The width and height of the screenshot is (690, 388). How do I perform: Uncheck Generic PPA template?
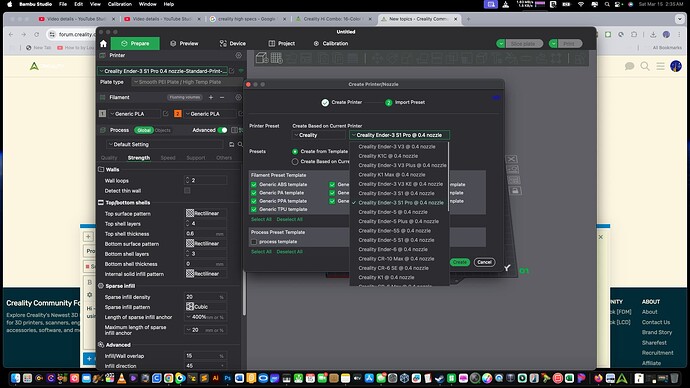(x=254, y=201)
